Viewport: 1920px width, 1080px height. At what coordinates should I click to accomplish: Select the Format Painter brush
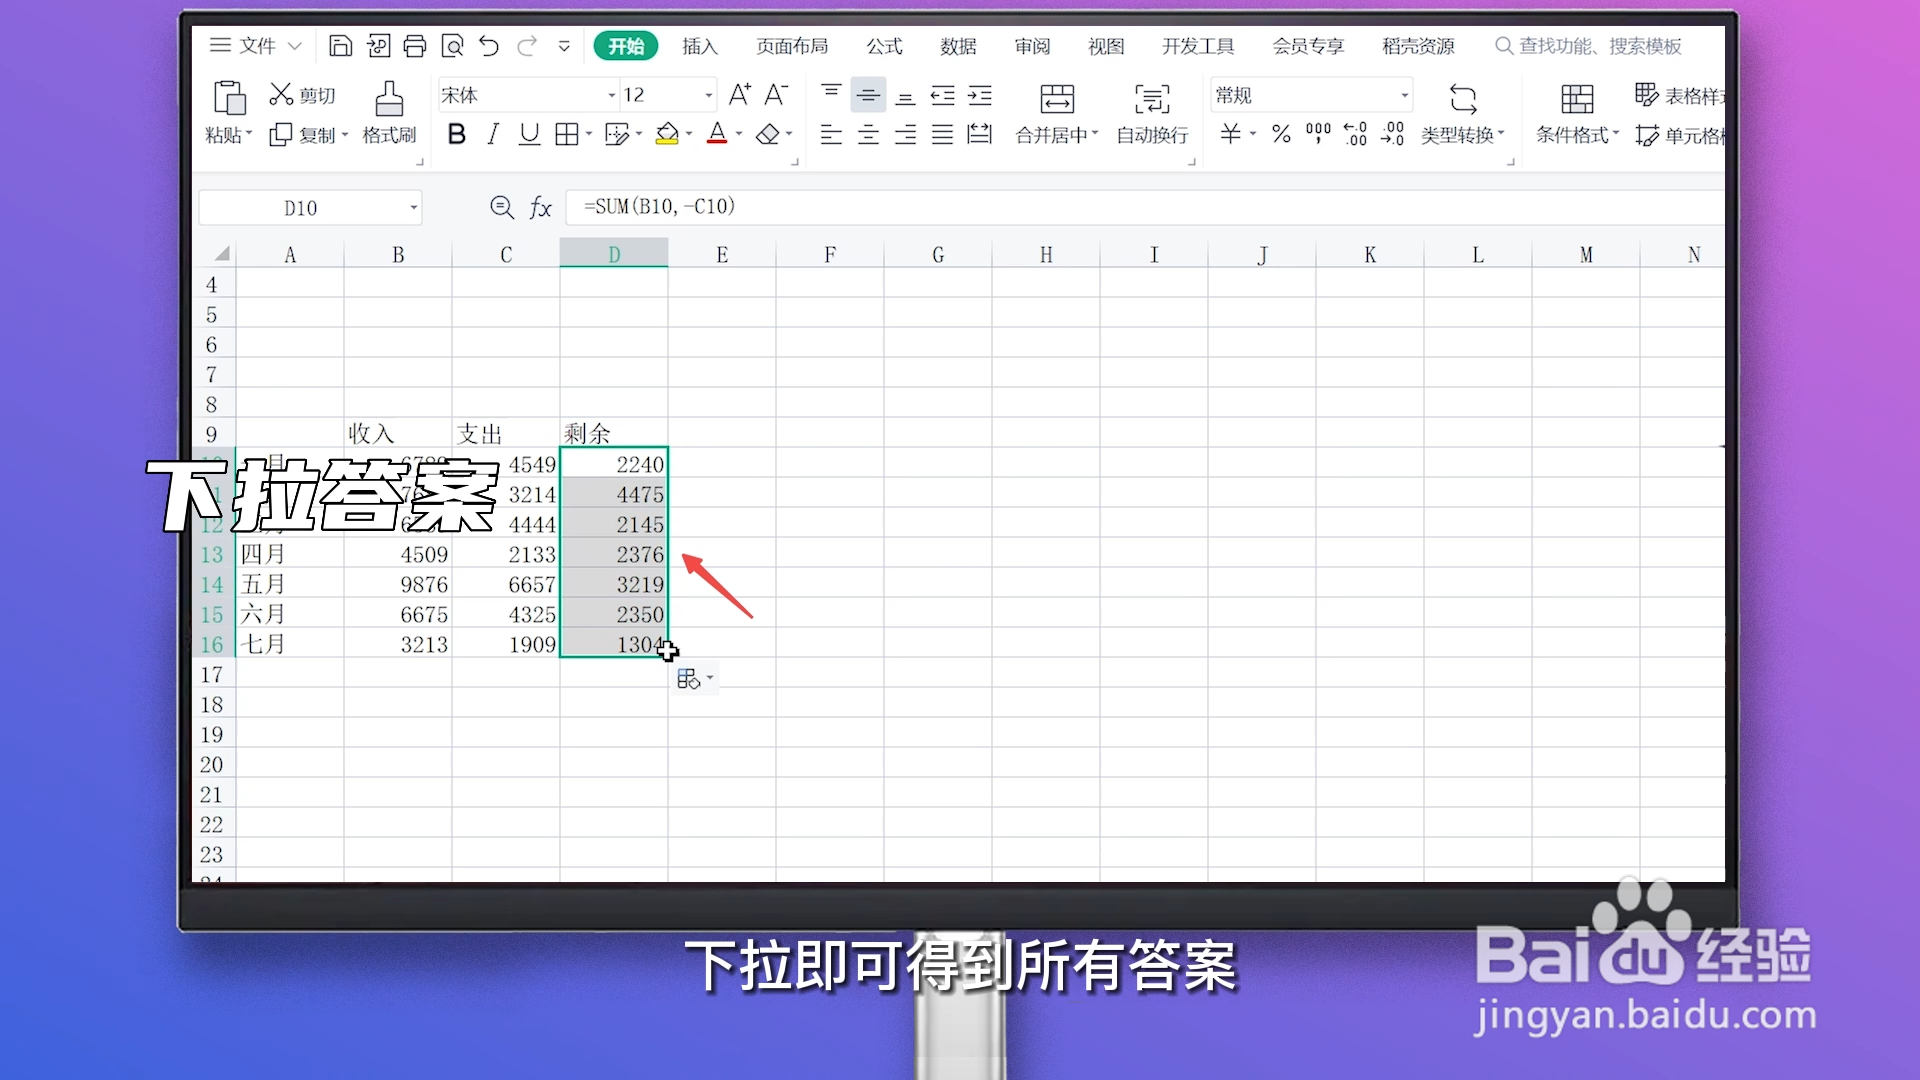coord(389,99)
